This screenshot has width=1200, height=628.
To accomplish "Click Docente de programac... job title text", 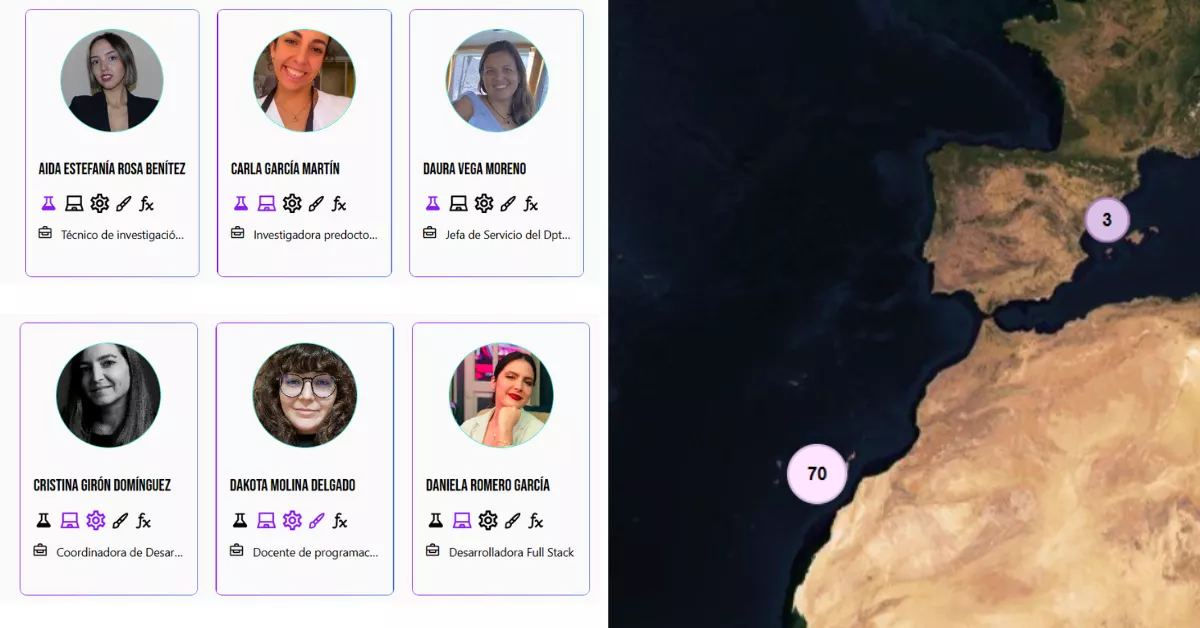I will tap(315, 552).
